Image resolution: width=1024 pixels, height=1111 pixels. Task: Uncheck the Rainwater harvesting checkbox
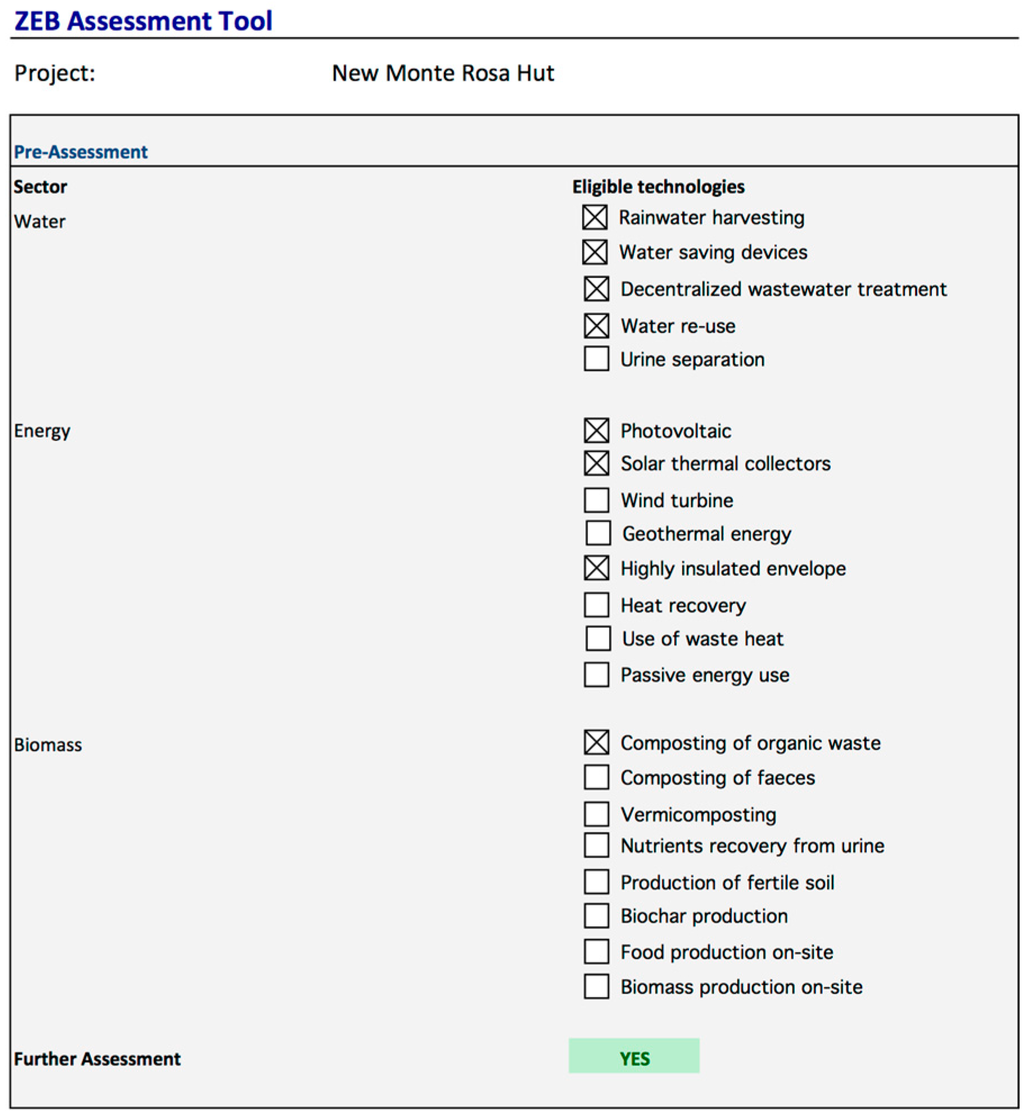[x=595, y=217]
